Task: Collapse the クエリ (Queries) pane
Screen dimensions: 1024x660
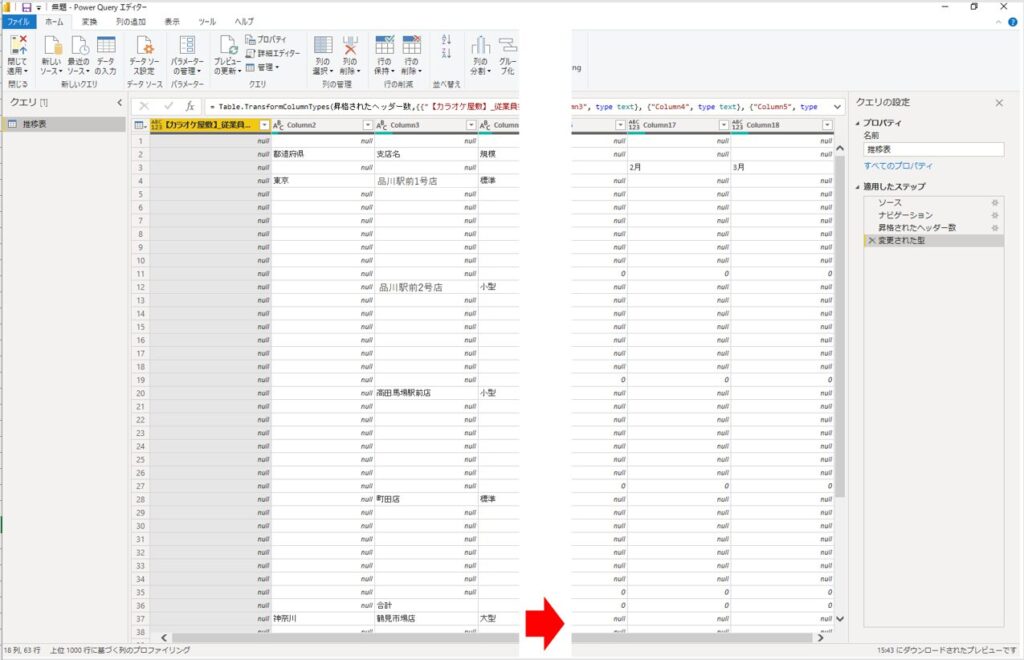Action: (119, 103)
